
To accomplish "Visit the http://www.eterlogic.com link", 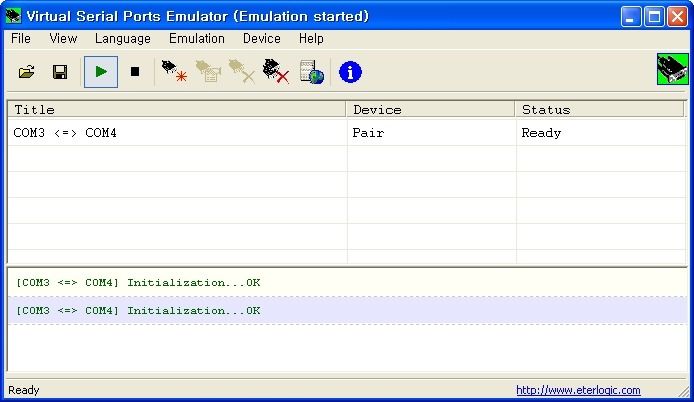I will coord(578,390).
